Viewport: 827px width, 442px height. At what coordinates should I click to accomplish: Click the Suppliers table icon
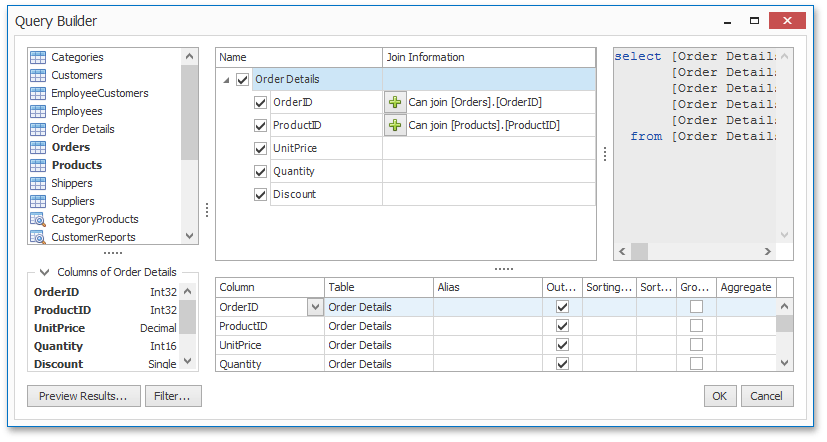38,201
